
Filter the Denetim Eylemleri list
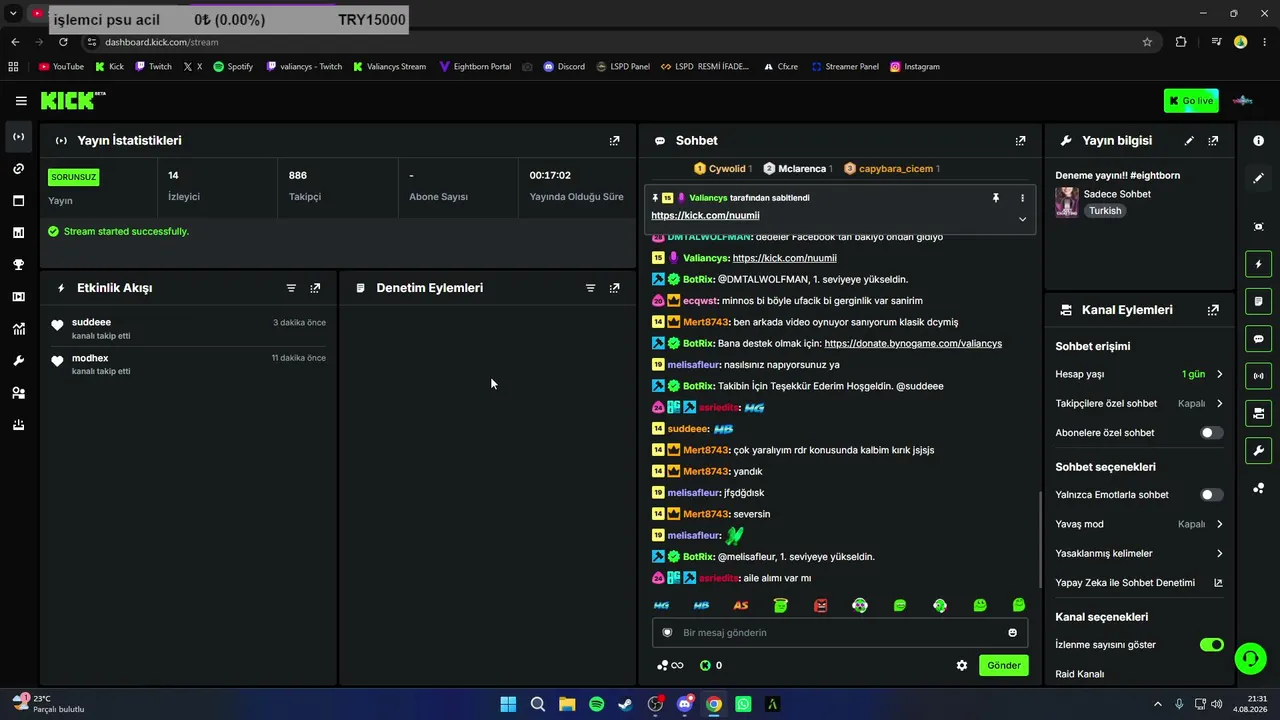tap(590, 288)
